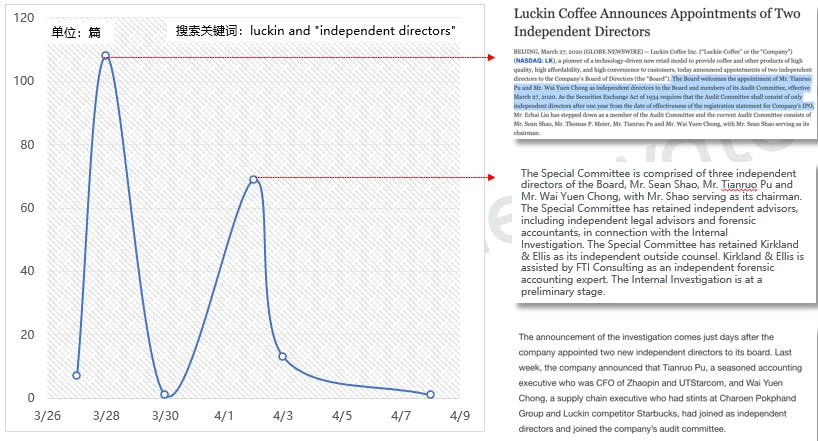
Task: Select the 4/2 peak data point near 69
Action: 253,179
